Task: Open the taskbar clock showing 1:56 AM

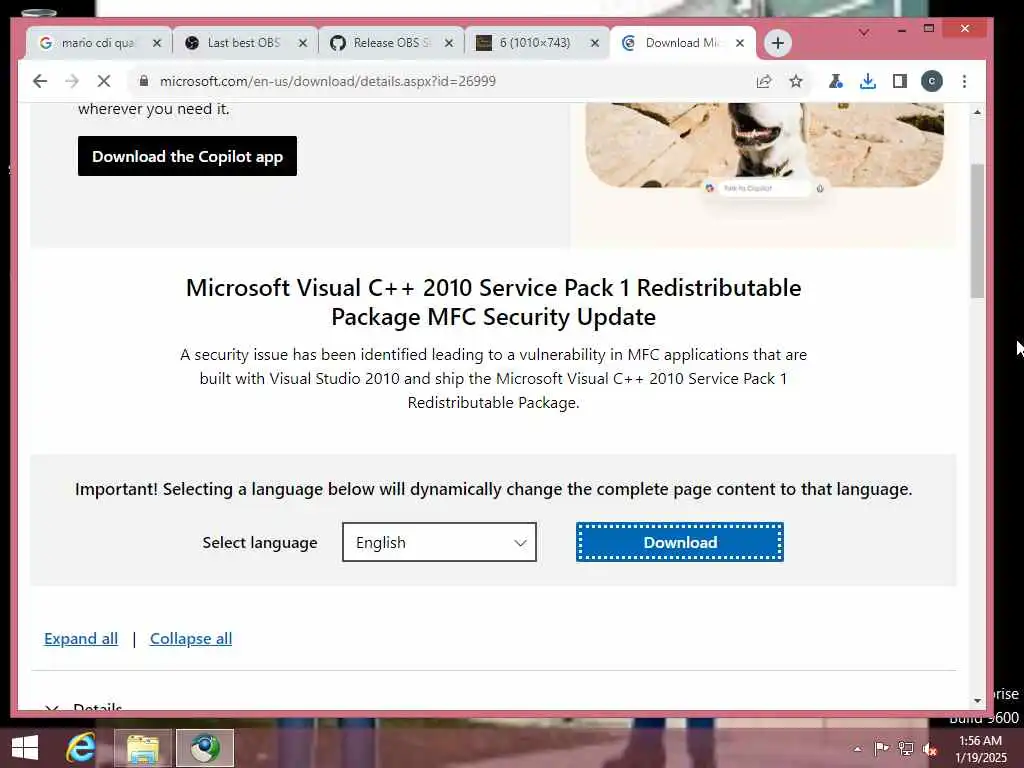Action: [980, 749]
